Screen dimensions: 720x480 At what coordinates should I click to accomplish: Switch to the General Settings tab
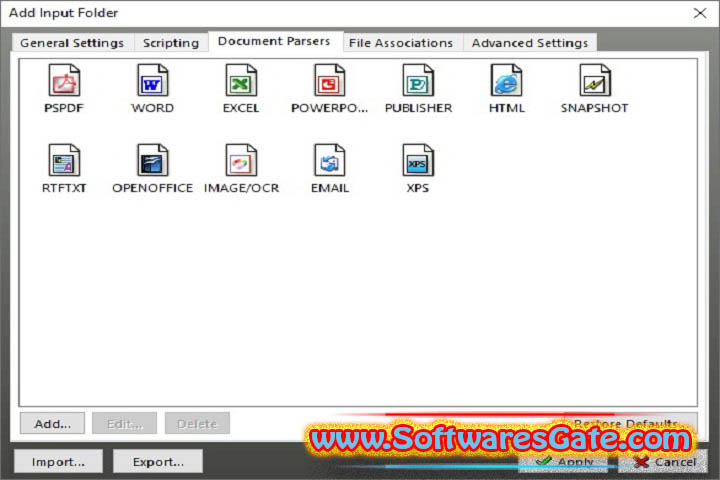click(72, 43)
